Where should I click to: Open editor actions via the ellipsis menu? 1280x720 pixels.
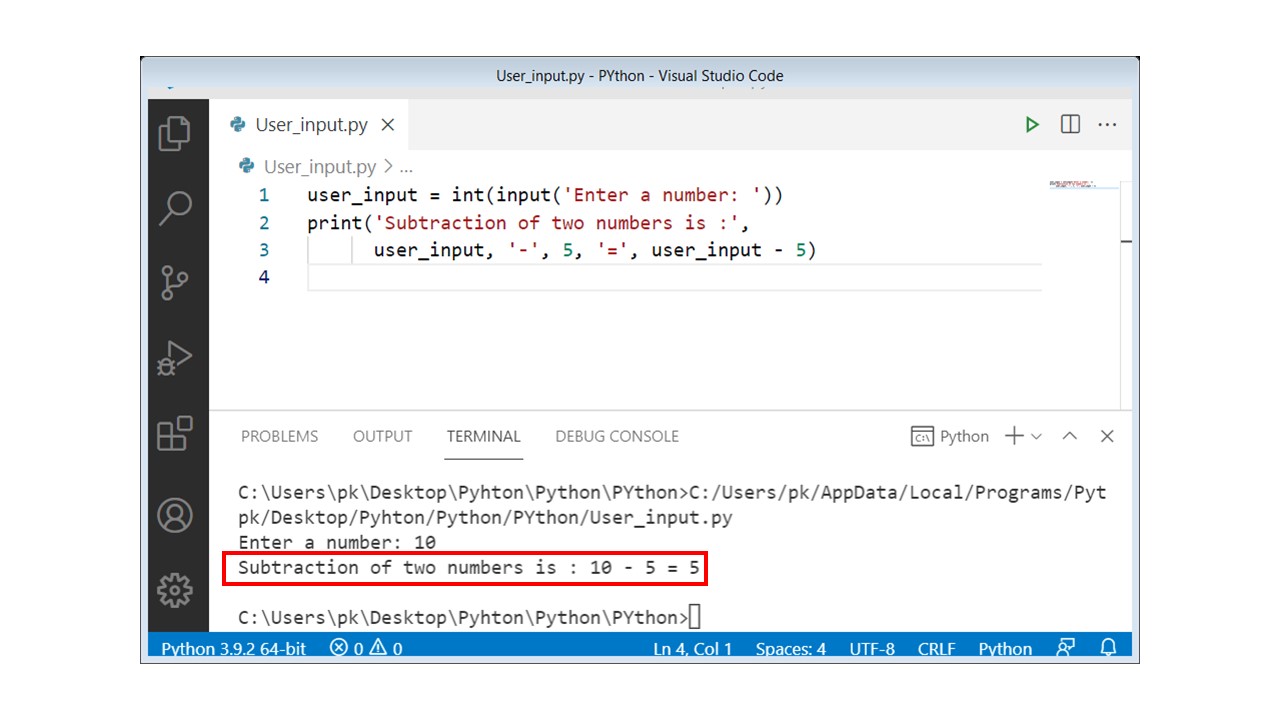point(1107,124)
